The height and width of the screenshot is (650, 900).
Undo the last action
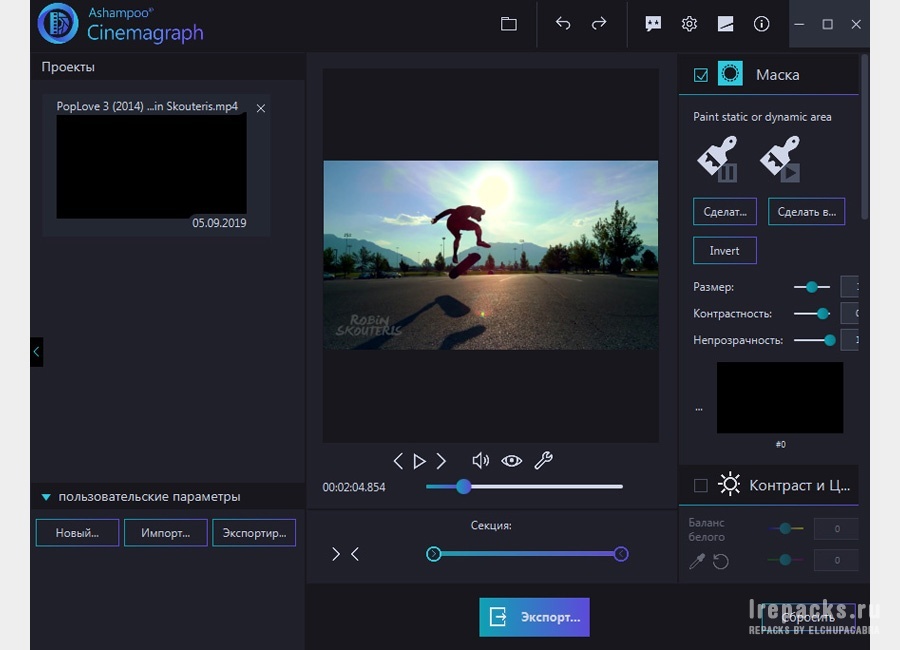tap(563, 24)
